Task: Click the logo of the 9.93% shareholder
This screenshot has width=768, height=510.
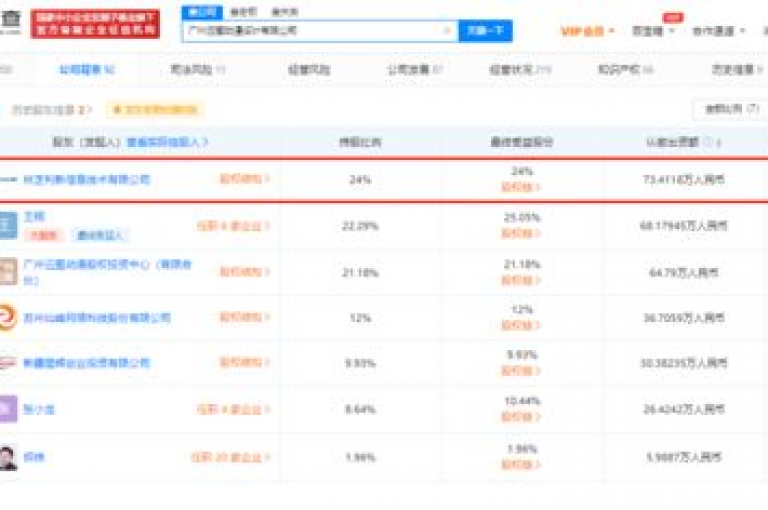Action: (x=8, y=363)
